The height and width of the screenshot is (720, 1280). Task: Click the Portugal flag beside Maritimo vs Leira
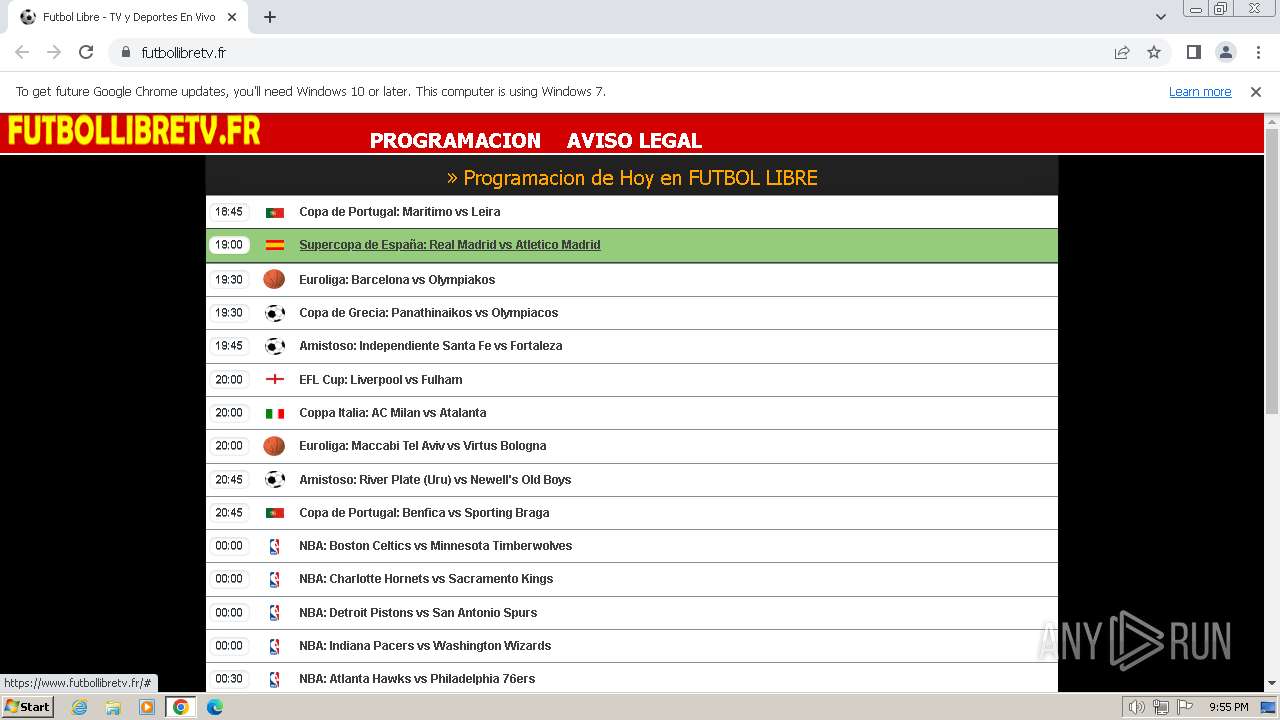pyautogui.click(x=275, y=212)
